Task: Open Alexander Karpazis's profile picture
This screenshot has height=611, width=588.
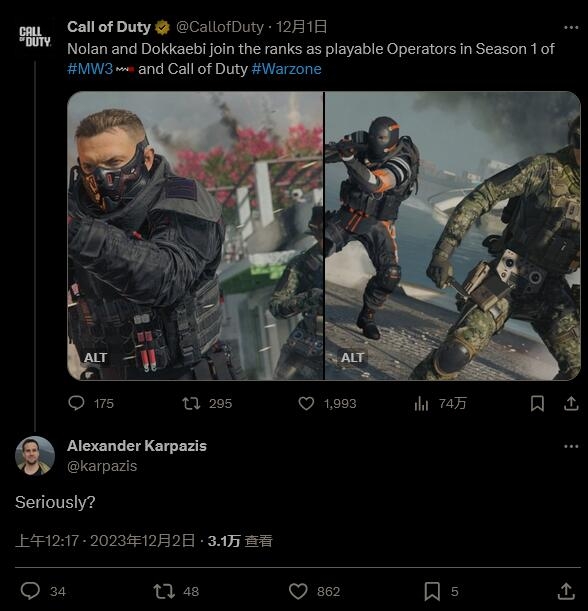Action: click(35, 456)
